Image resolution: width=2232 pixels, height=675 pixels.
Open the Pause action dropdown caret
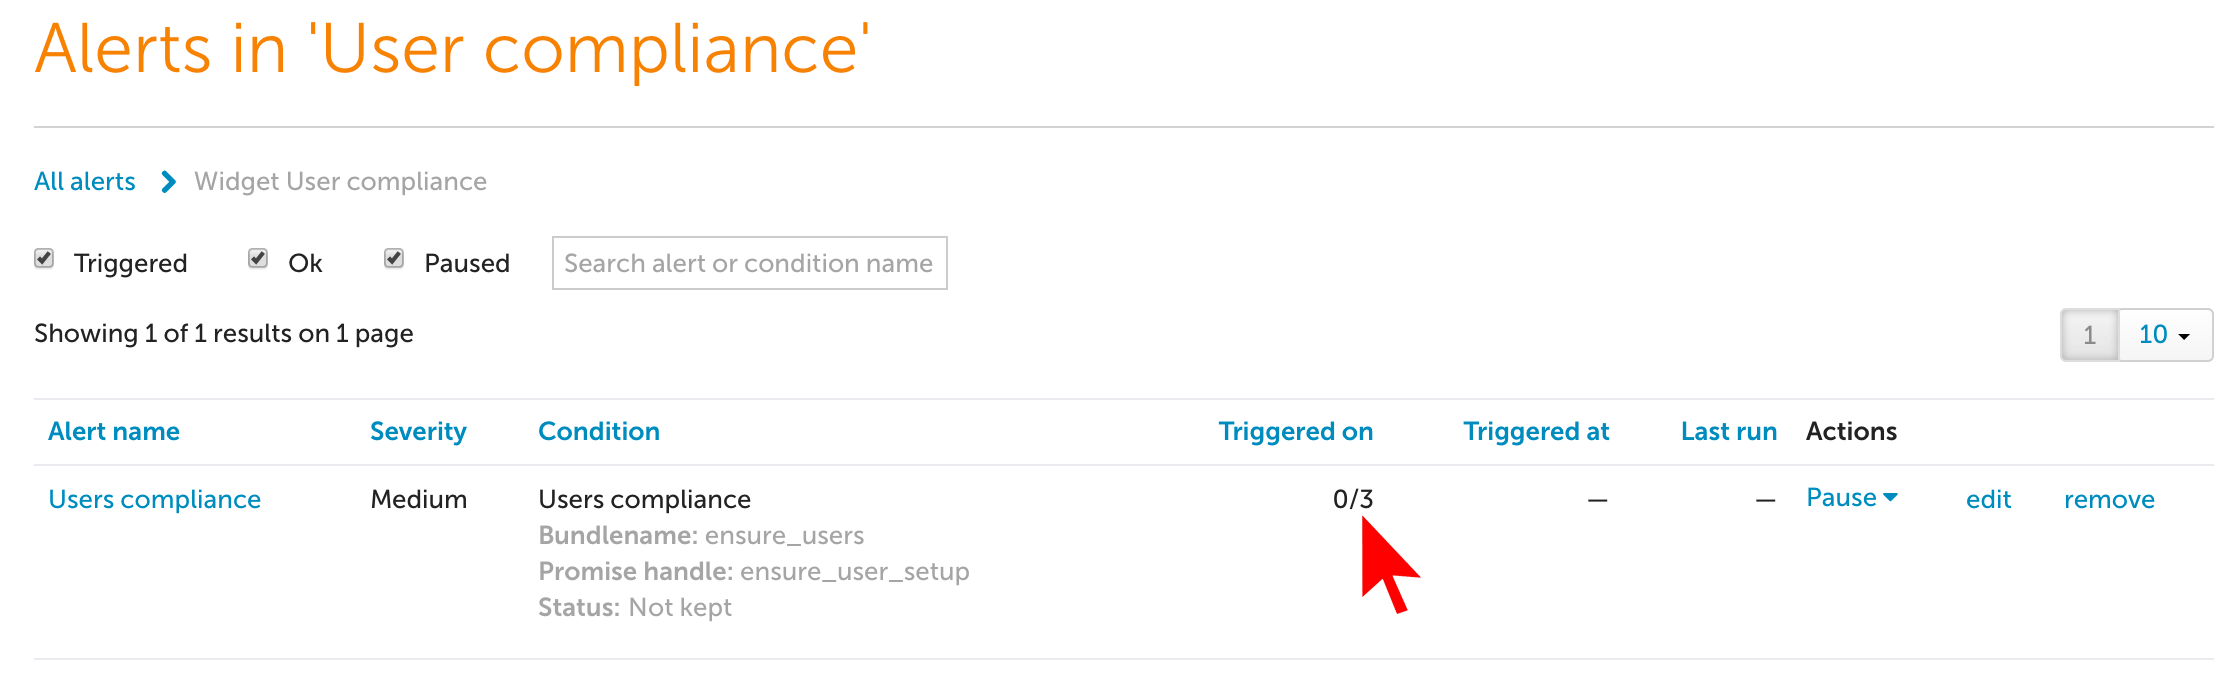1890,497
